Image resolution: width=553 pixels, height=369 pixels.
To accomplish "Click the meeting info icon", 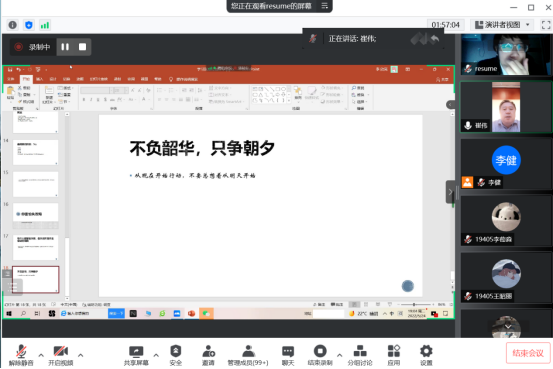I will click(x=13, y=25).
